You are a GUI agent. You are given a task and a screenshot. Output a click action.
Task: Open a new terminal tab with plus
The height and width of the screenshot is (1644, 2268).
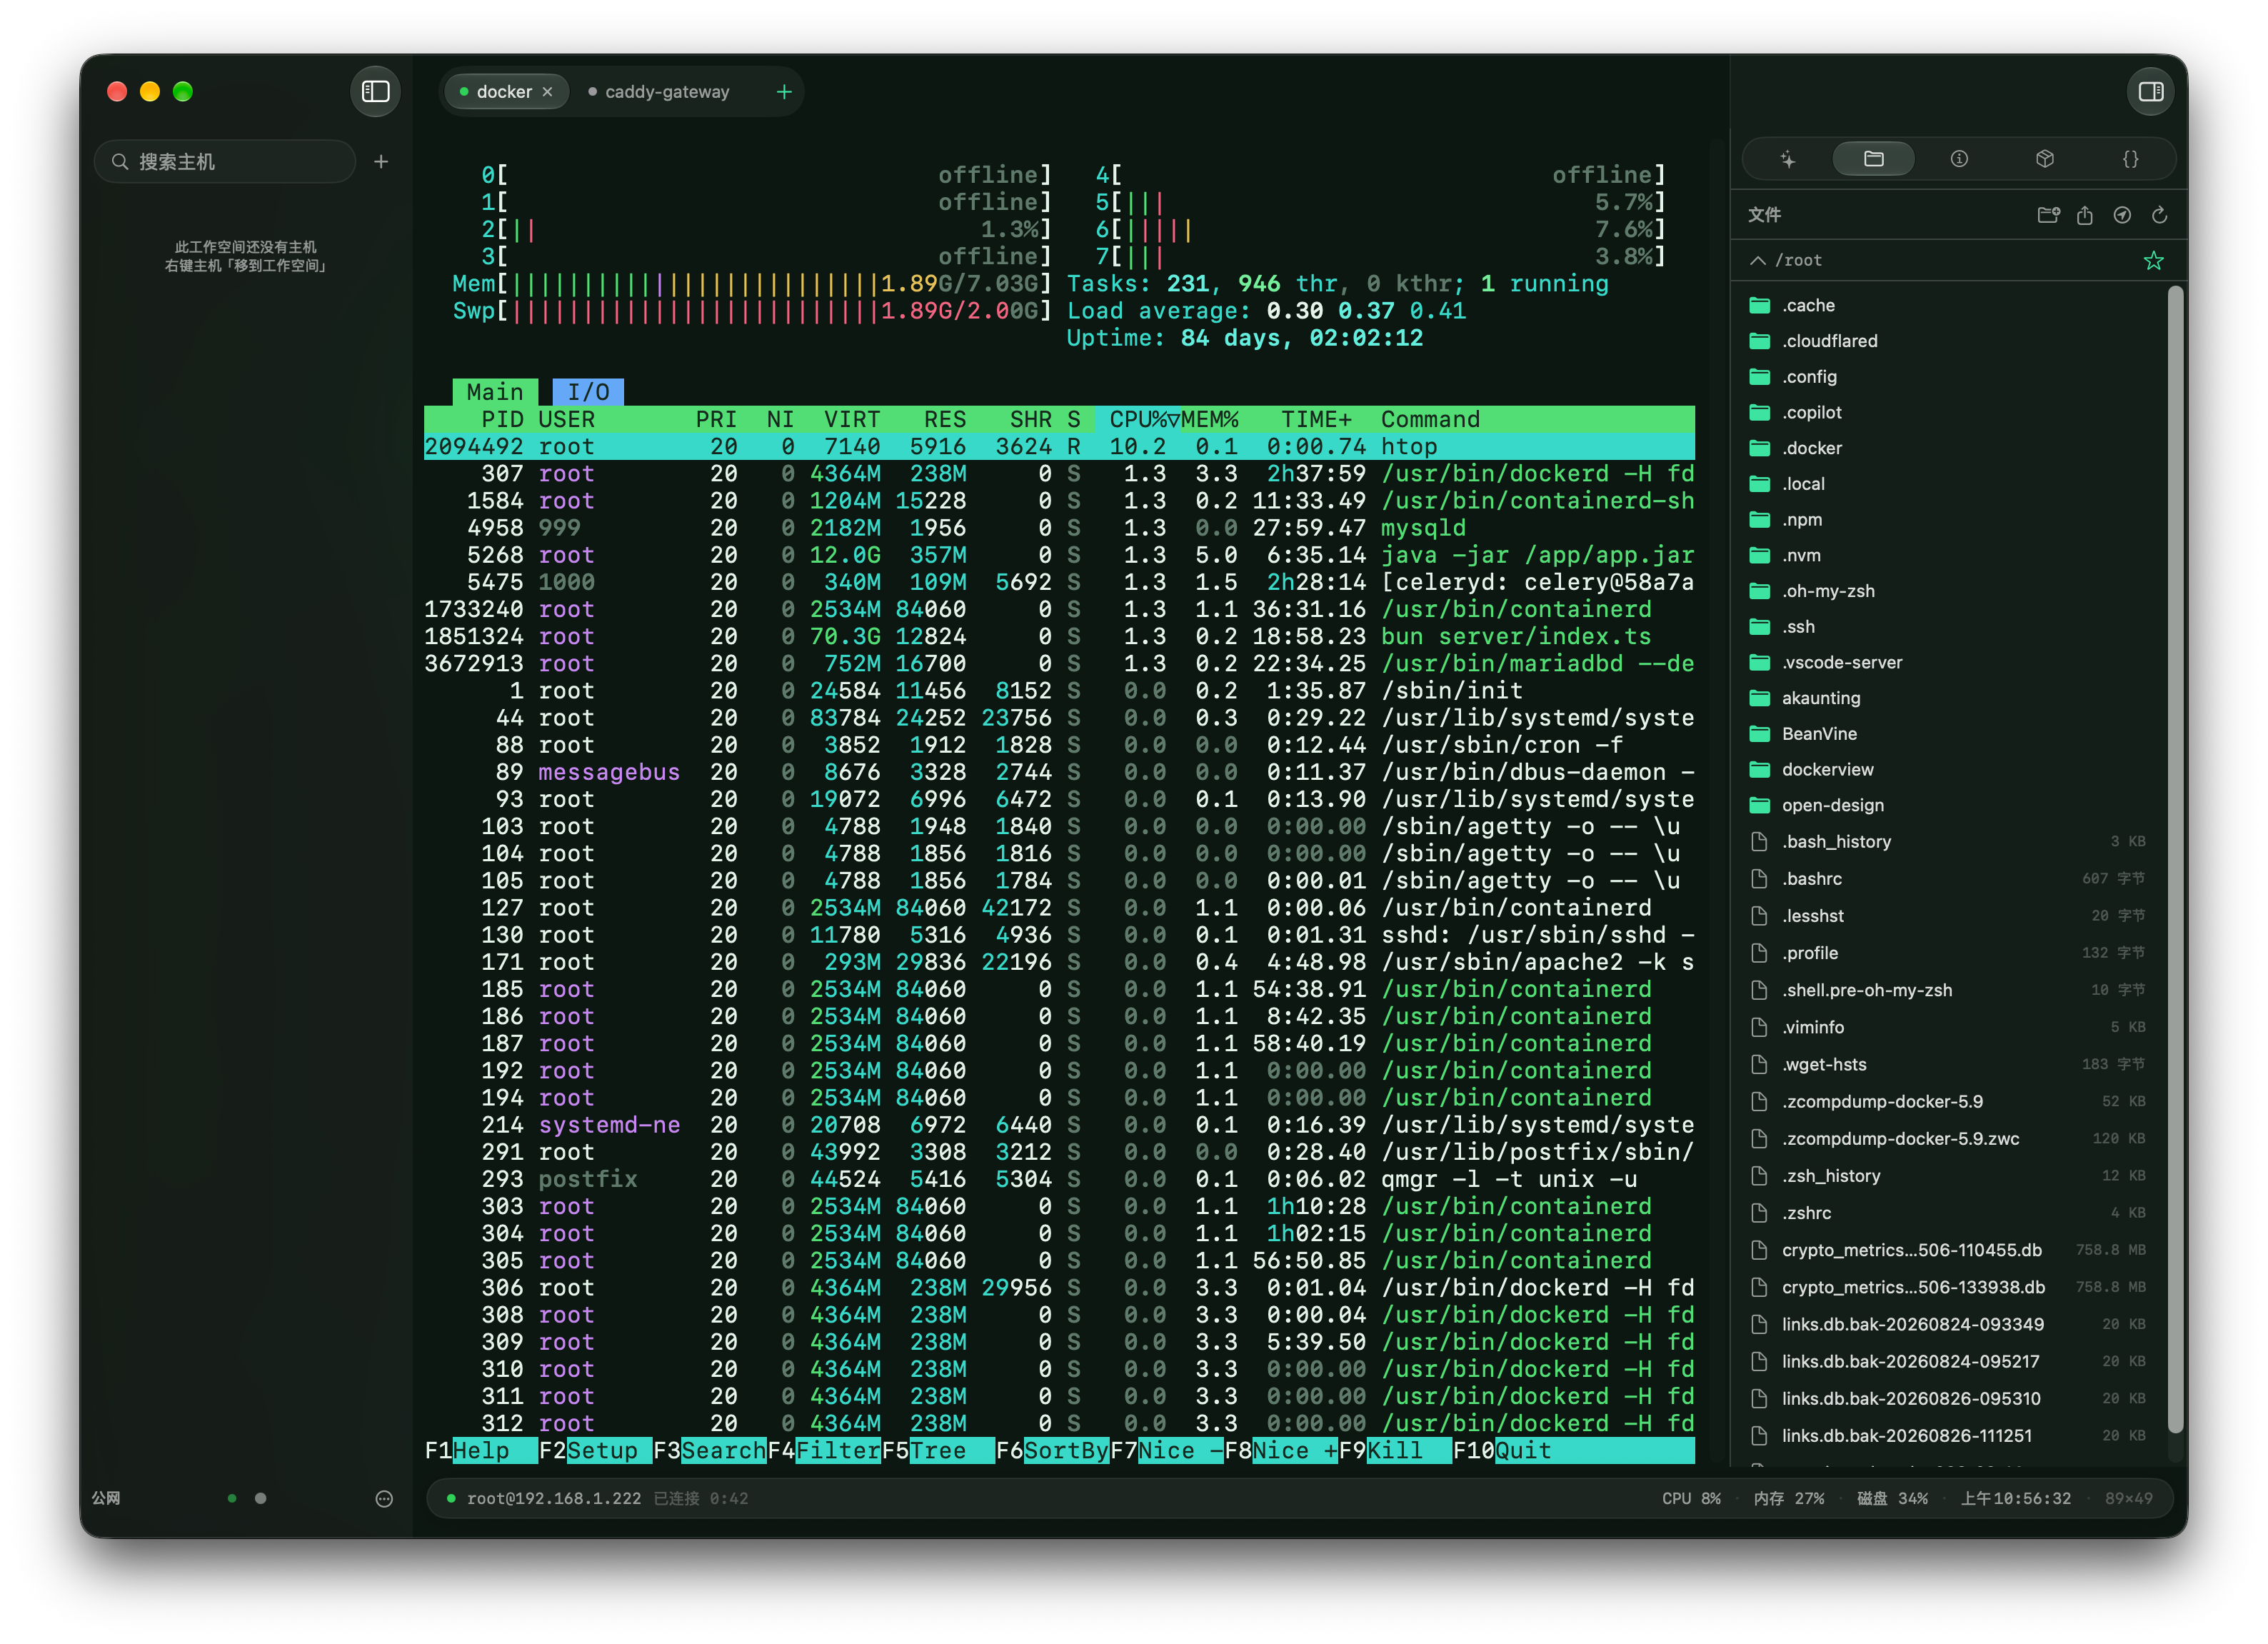[x=784, y=92]
